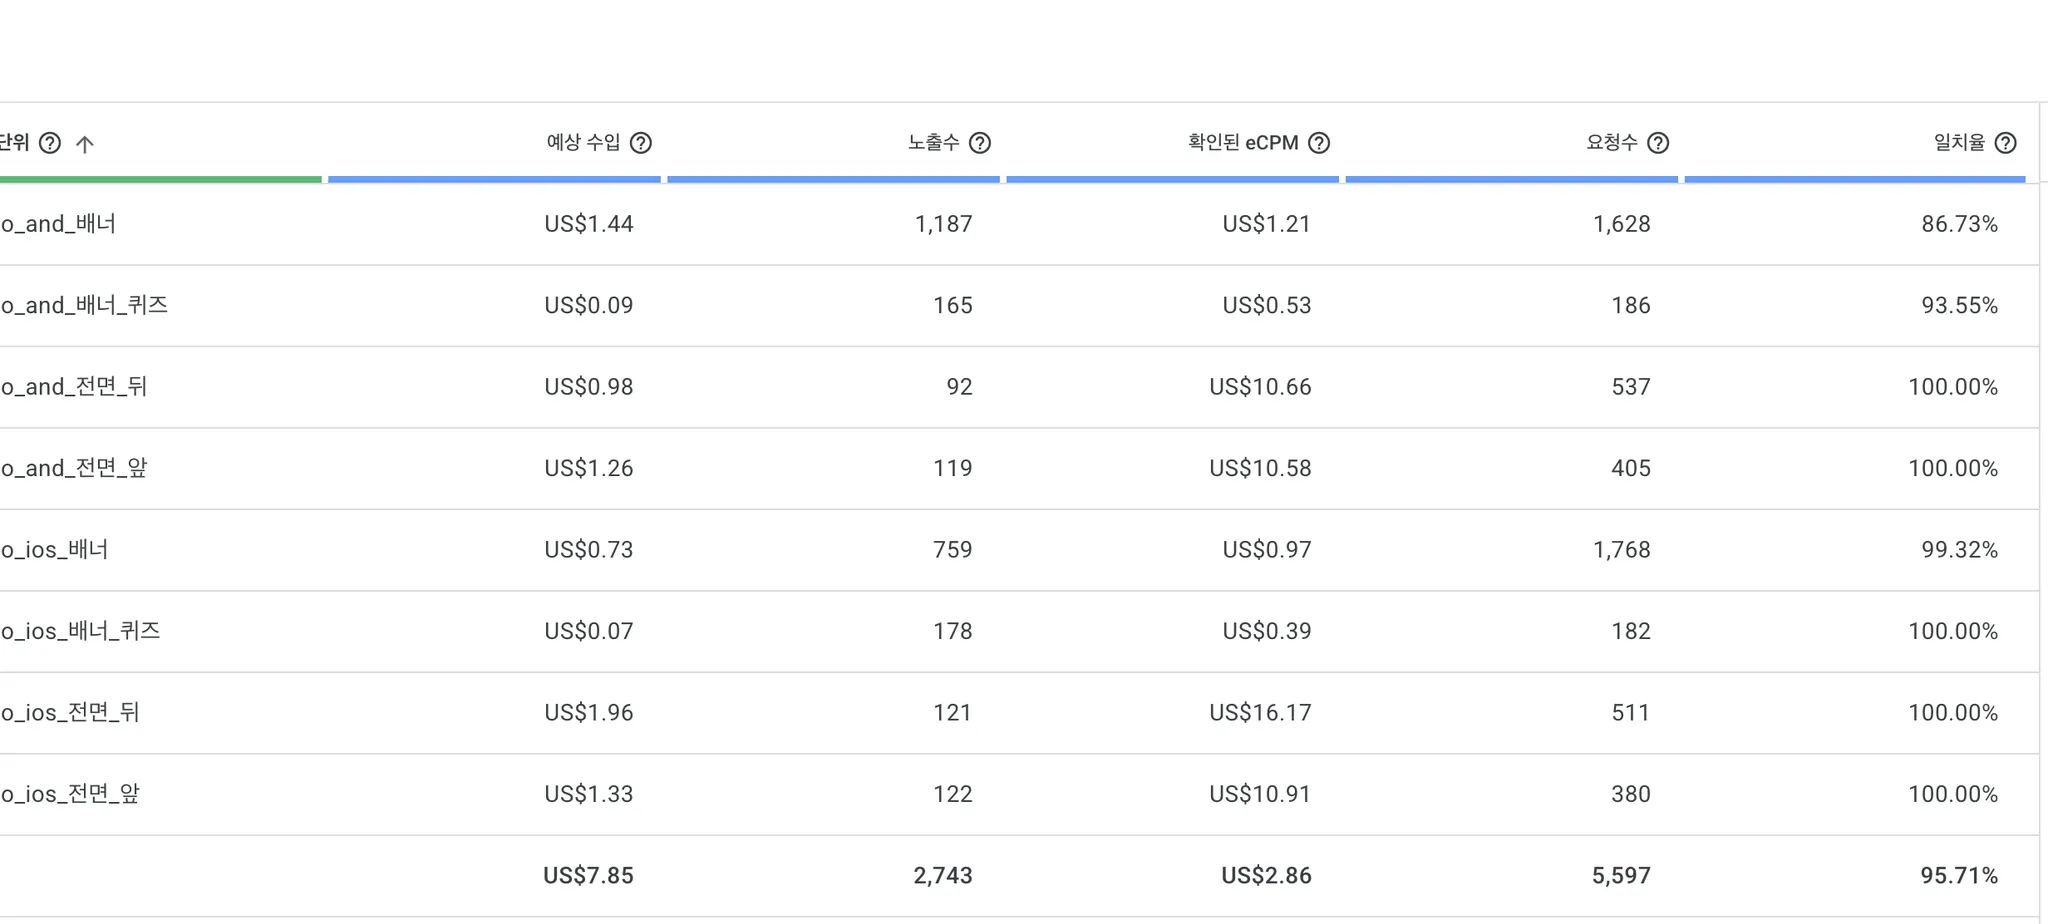This screenshot has width=2048, height=924.
Task: Click help icon beside 노출수 header
Action: [980, 143]
